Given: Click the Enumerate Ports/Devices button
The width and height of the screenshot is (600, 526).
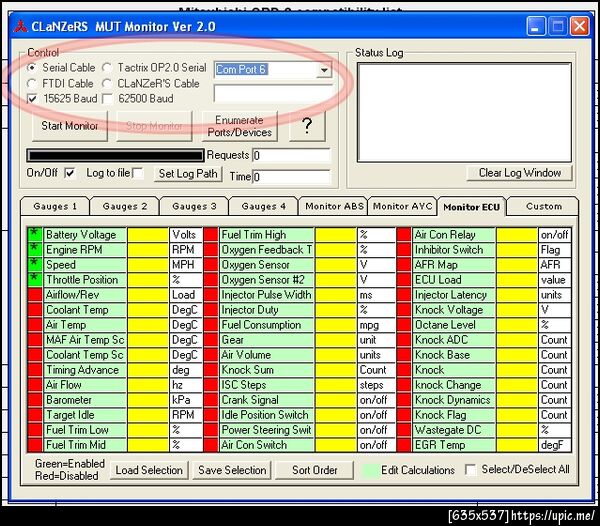Looking at the screenshot, I should (x=240, y=126).
